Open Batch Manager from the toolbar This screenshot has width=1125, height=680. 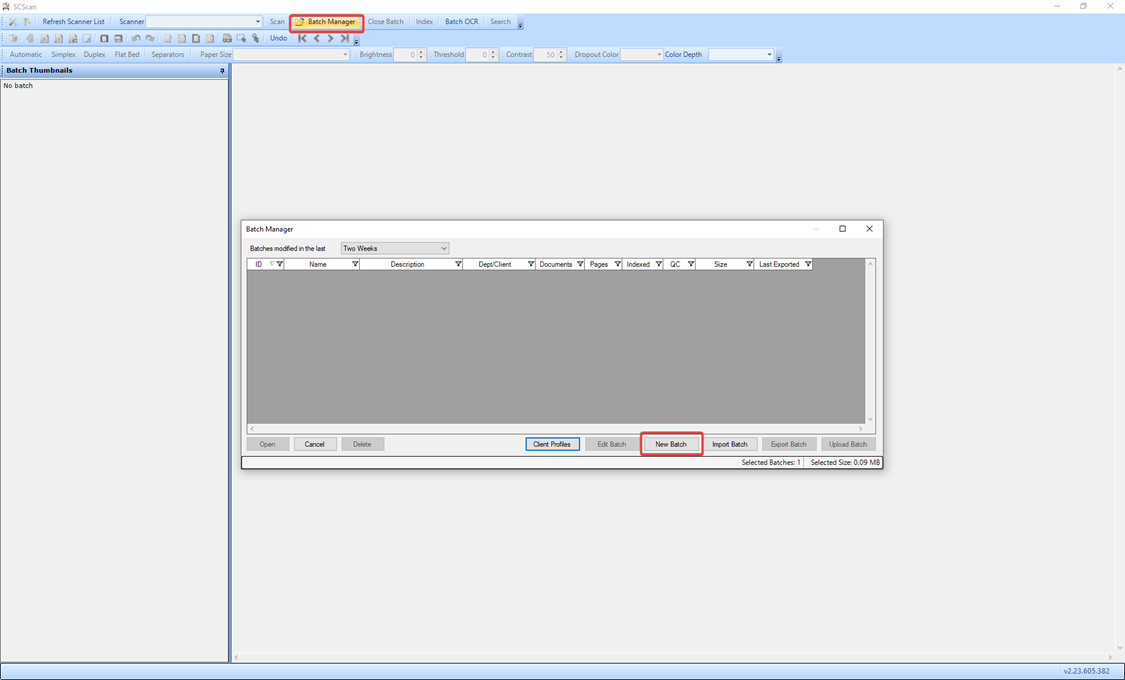click(326, 22)
